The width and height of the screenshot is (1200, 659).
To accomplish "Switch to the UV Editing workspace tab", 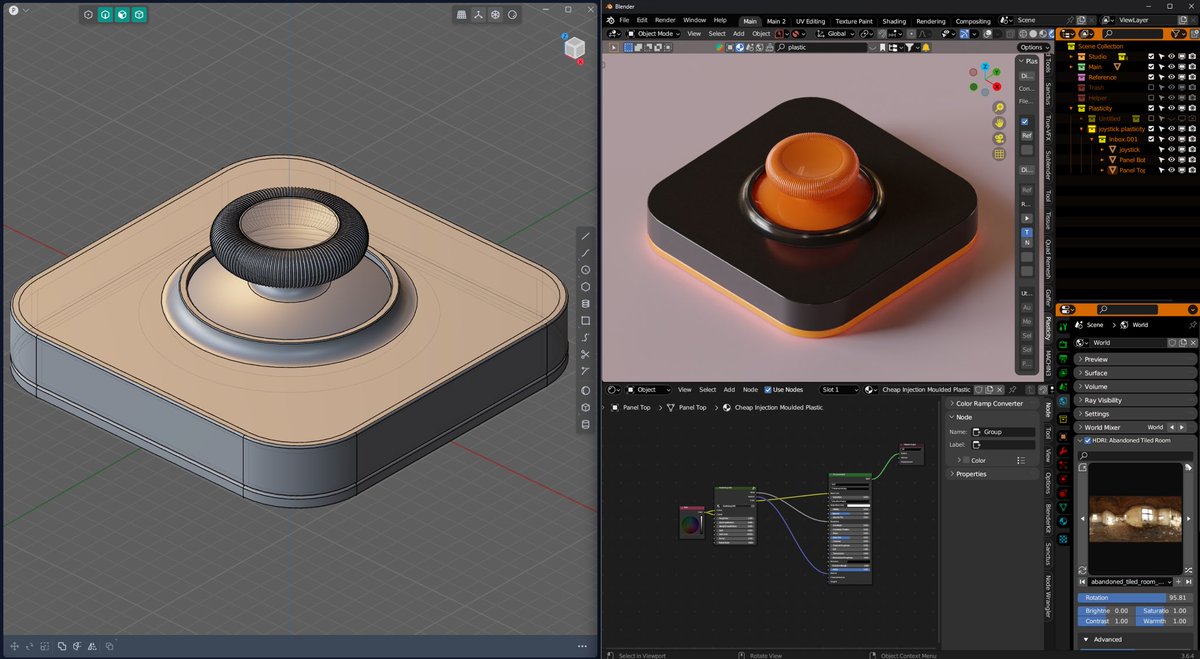I will [x=808, y=21].
